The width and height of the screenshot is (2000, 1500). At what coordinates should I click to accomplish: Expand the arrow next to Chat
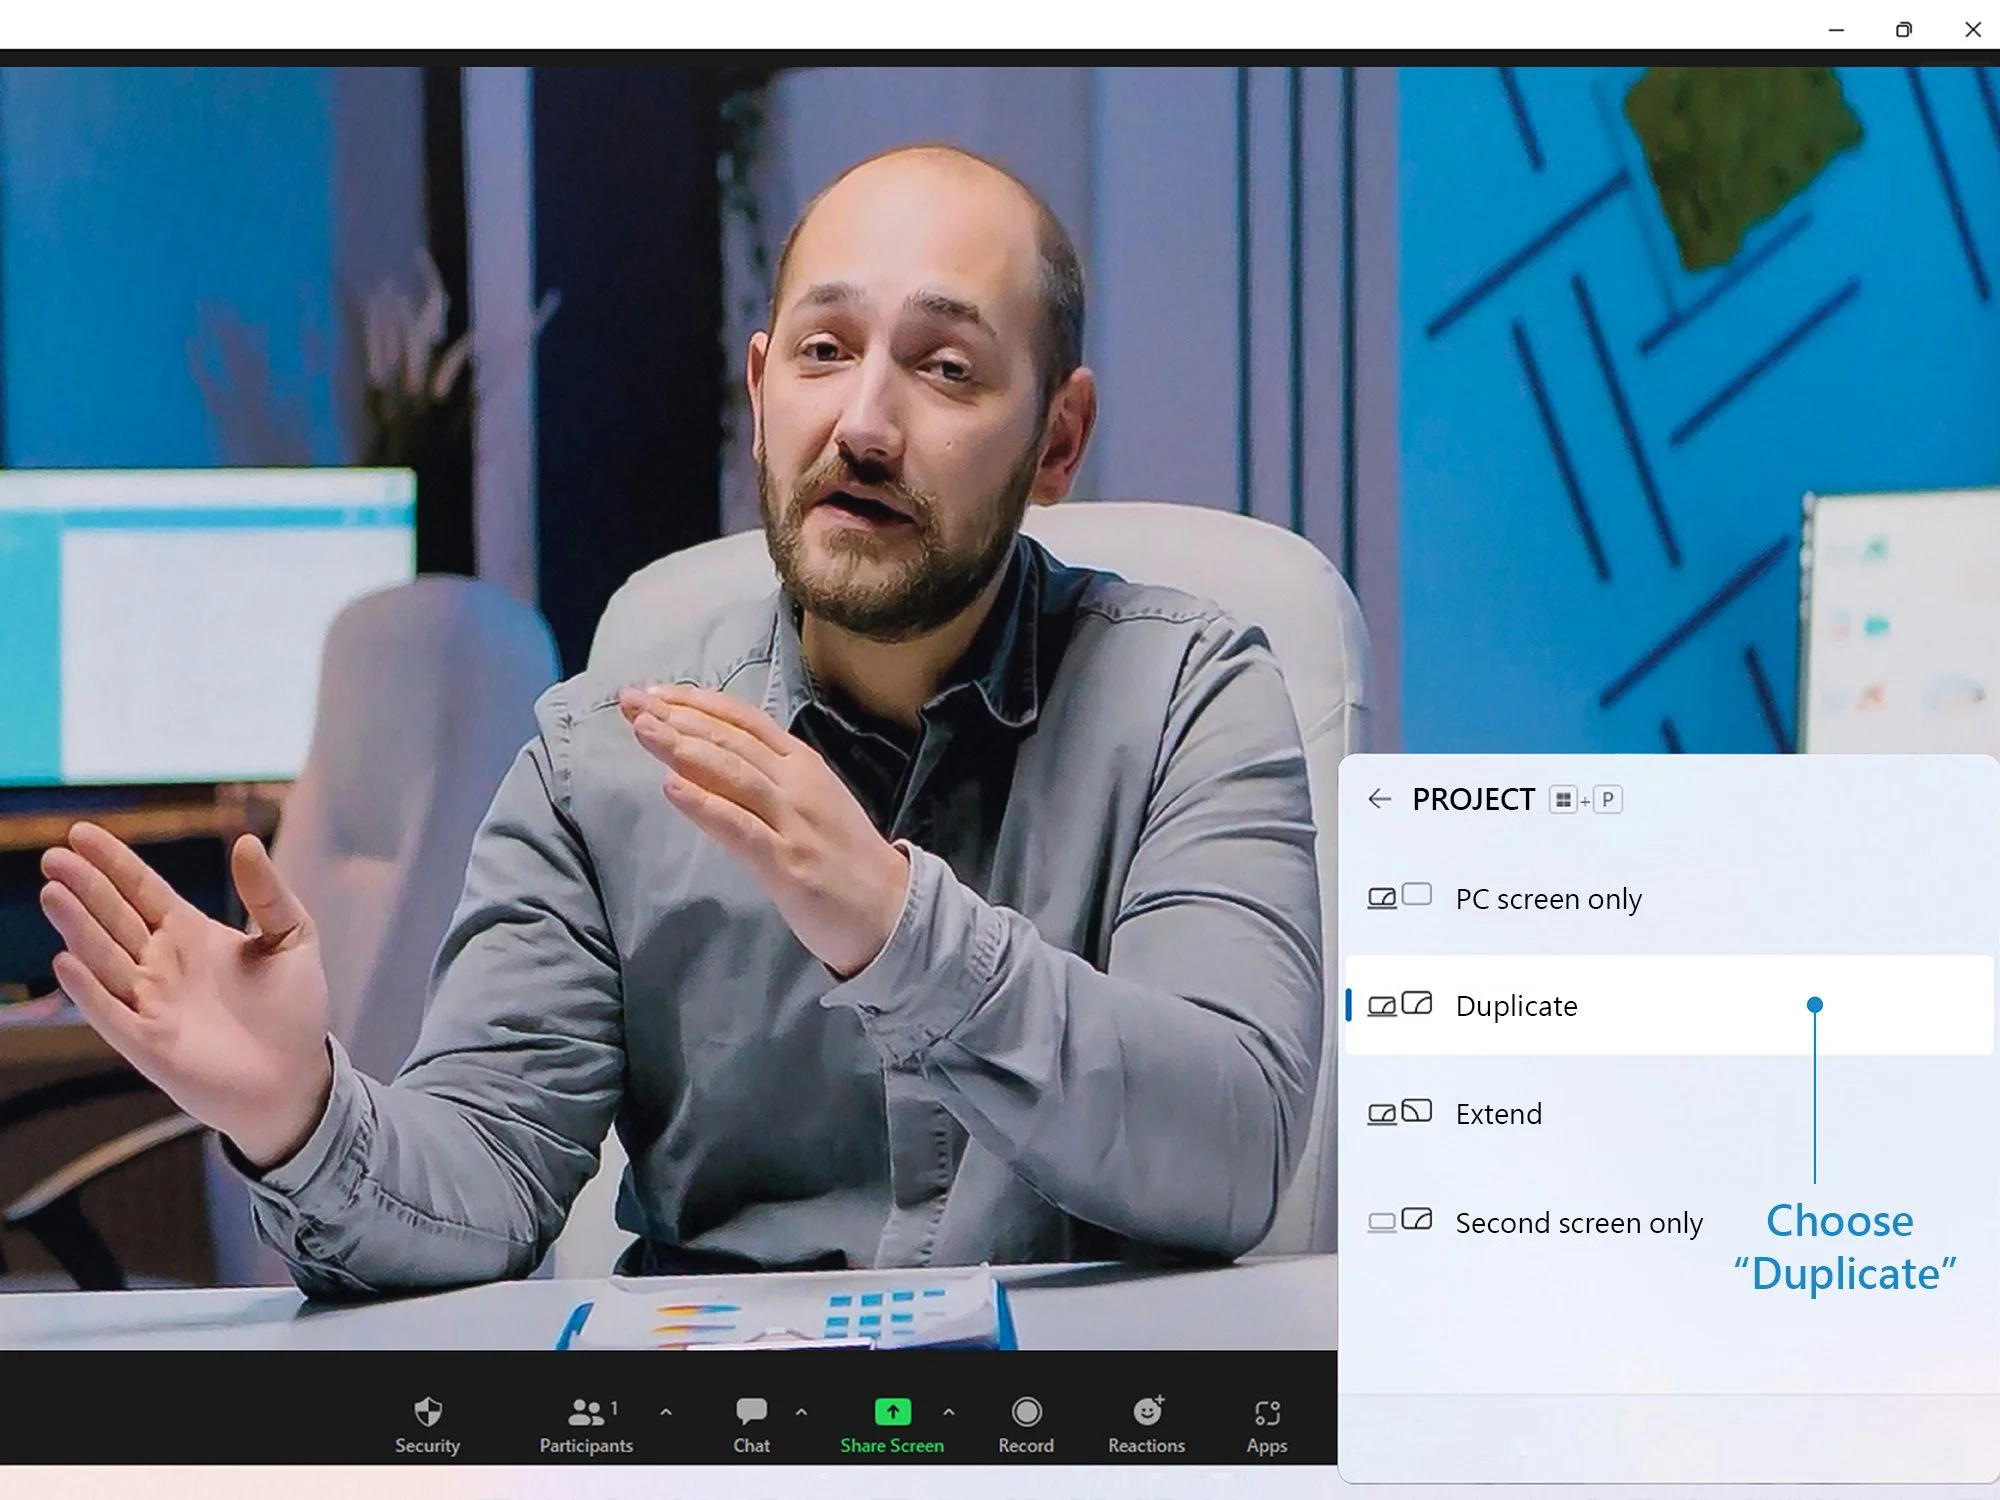801,1412
